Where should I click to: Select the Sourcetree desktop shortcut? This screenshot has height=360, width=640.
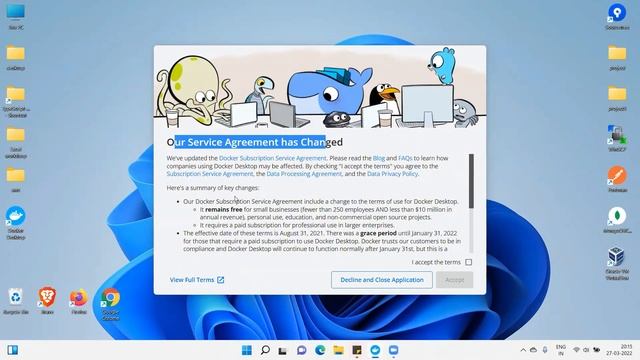(617, 16)
